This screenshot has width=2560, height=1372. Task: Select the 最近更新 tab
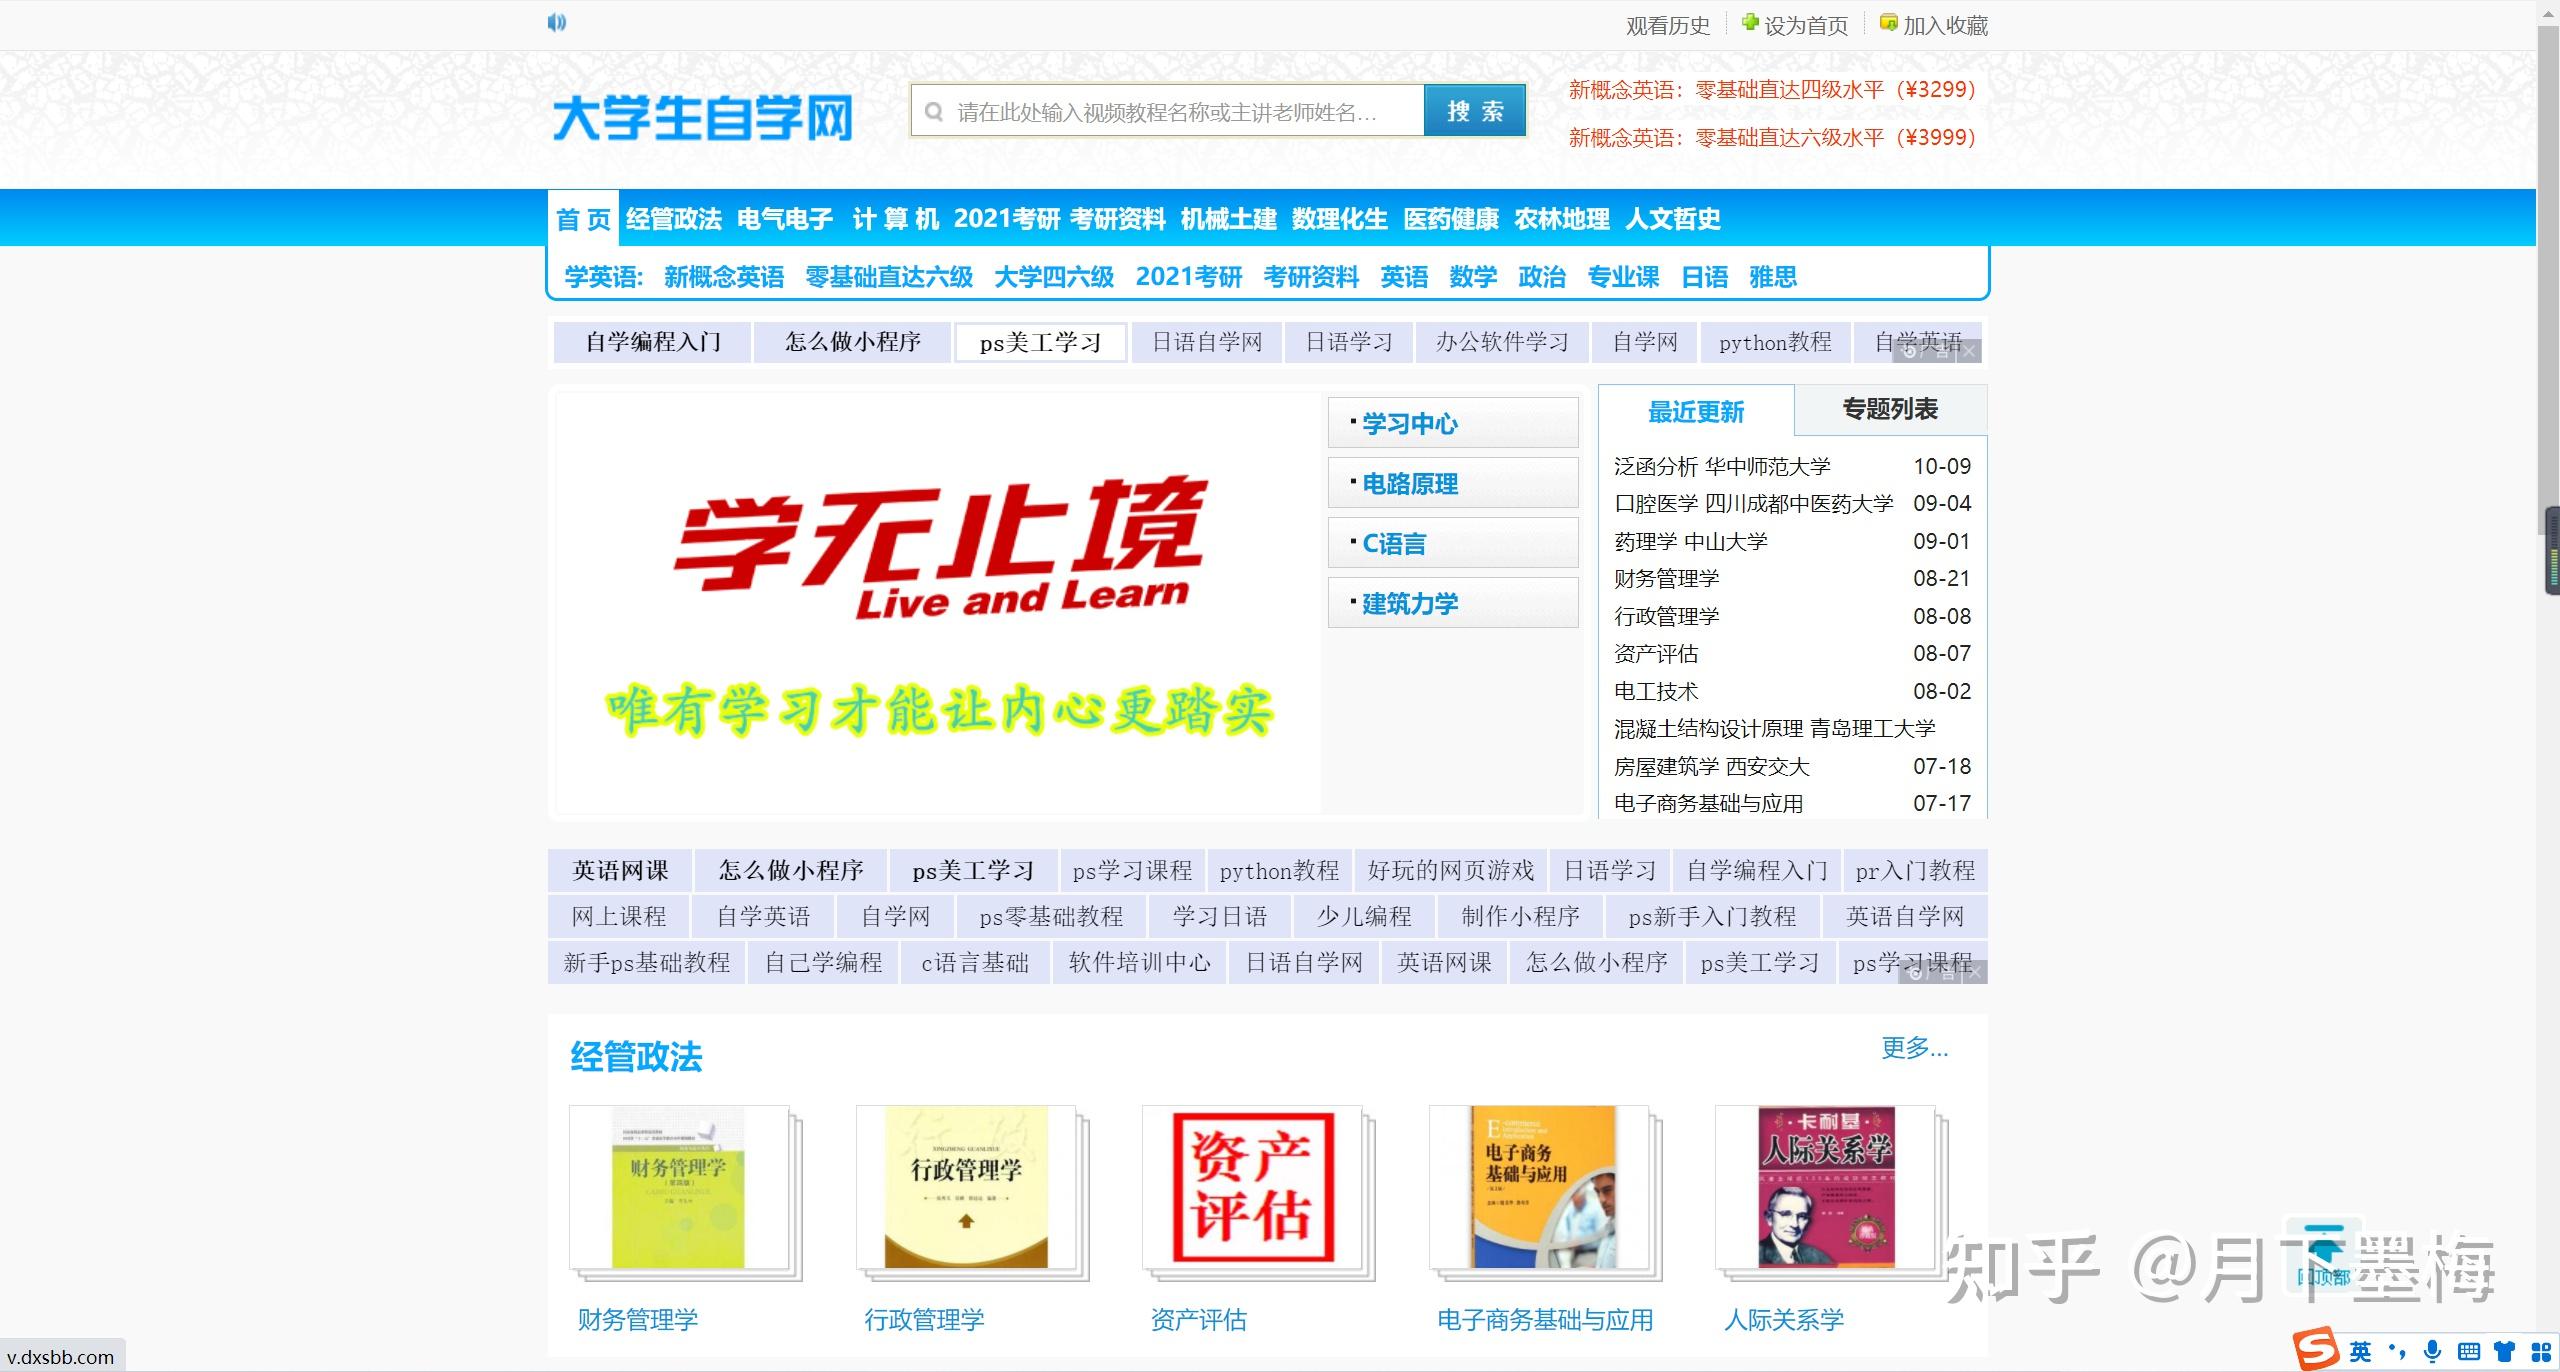tap(1696, 411)
